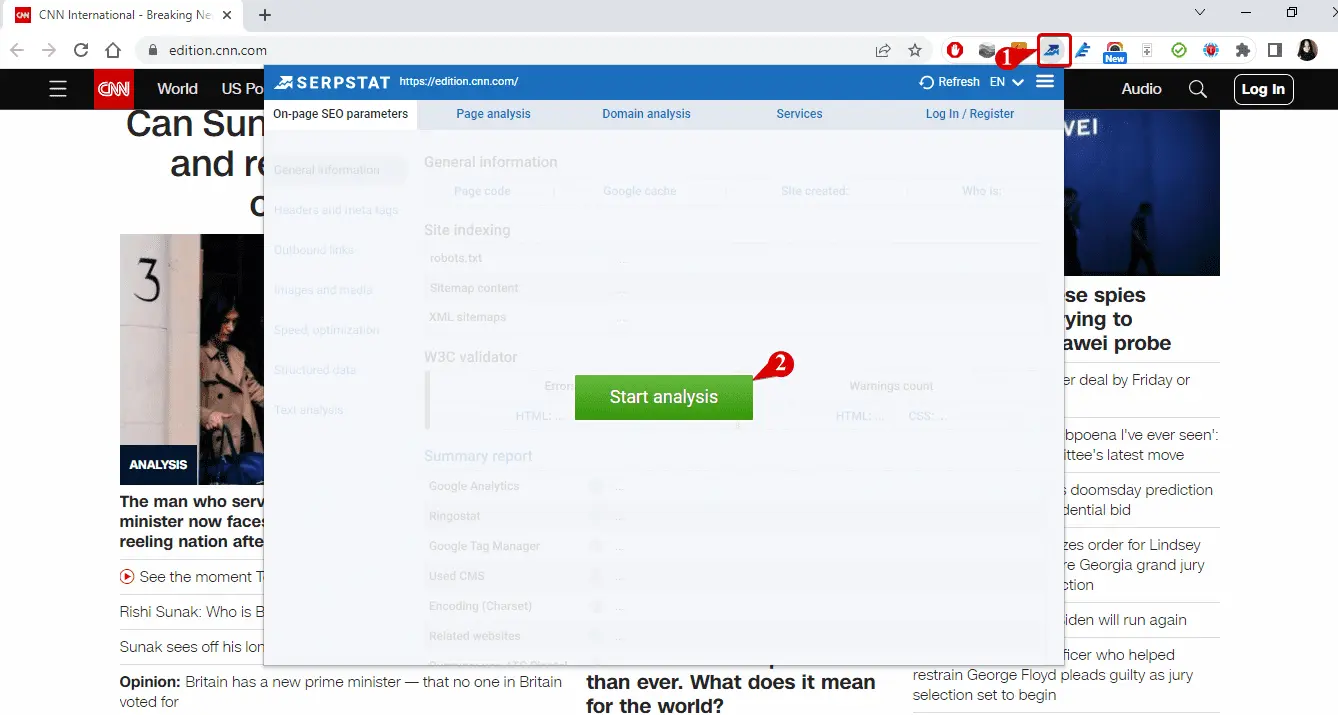Switch to the Domain analysis tab
This screenshot has width=1338, height=715.
(x=646, y=114)
